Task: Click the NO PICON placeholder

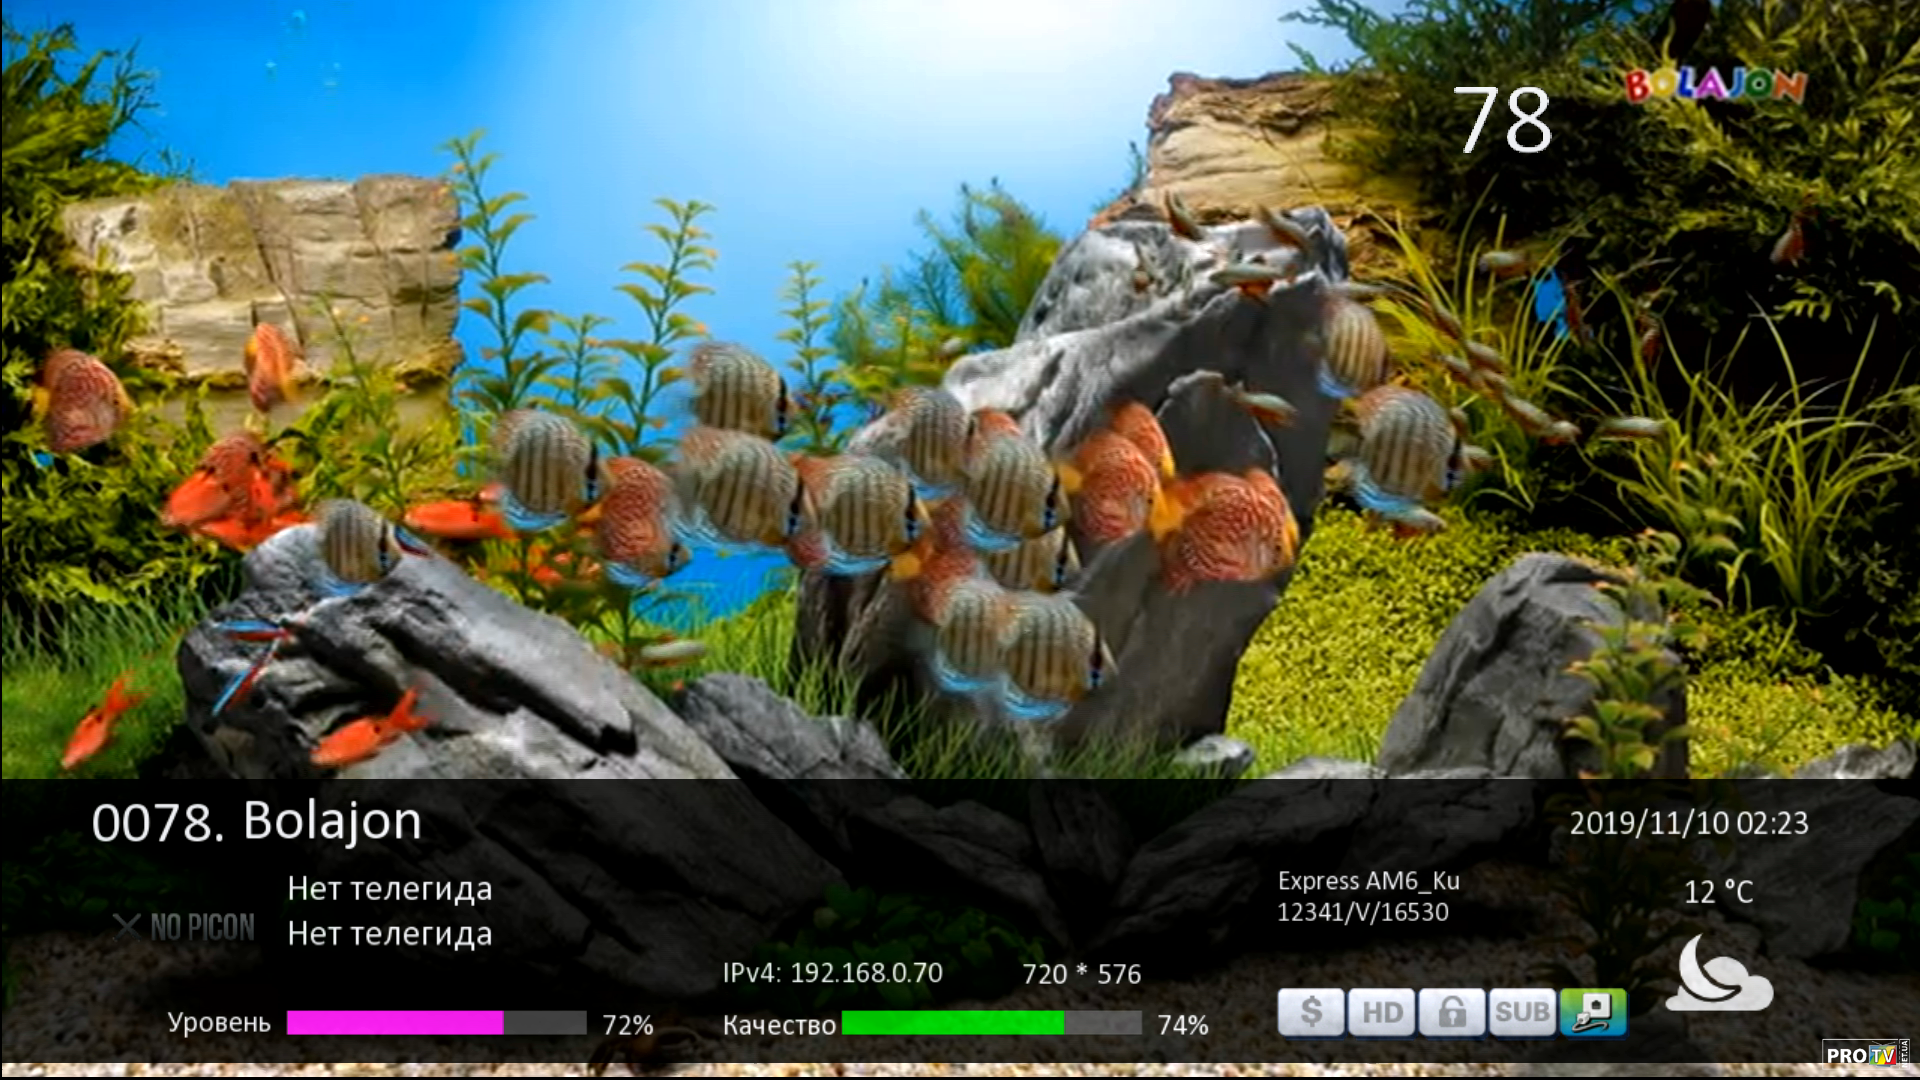Action: [x=185, y=927]
